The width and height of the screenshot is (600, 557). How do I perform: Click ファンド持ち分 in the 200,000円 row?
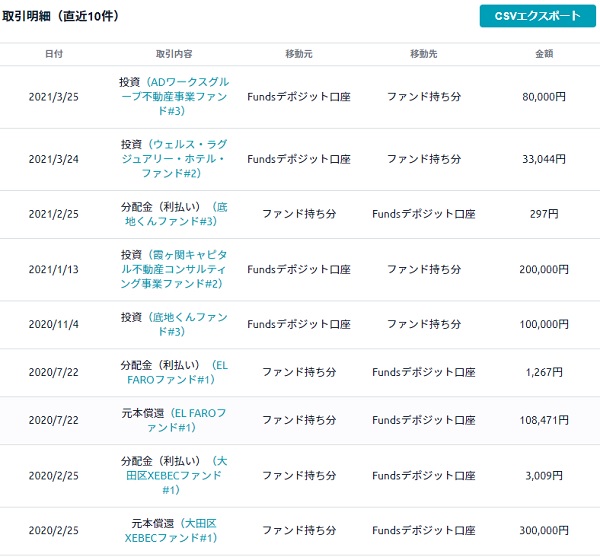coord(424,269)
